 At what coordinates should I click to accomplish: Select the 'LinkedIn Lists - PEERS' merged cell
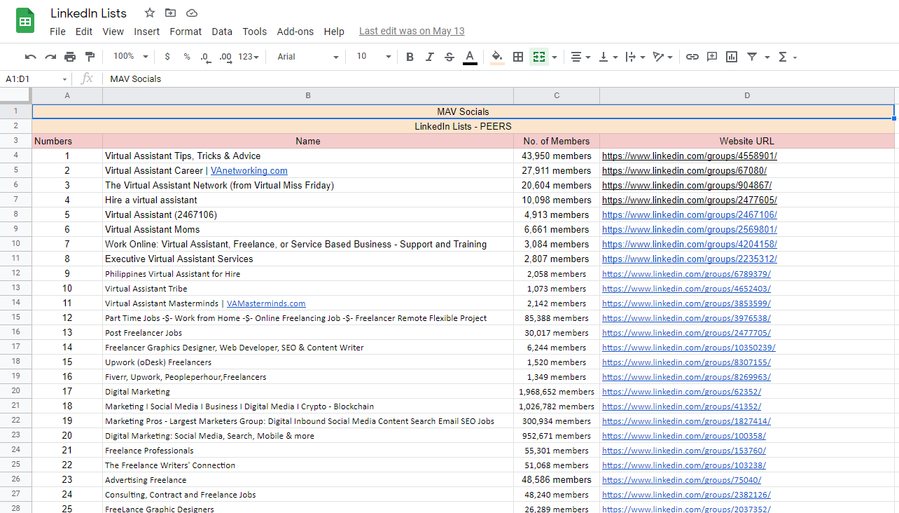tap(463, 127)
